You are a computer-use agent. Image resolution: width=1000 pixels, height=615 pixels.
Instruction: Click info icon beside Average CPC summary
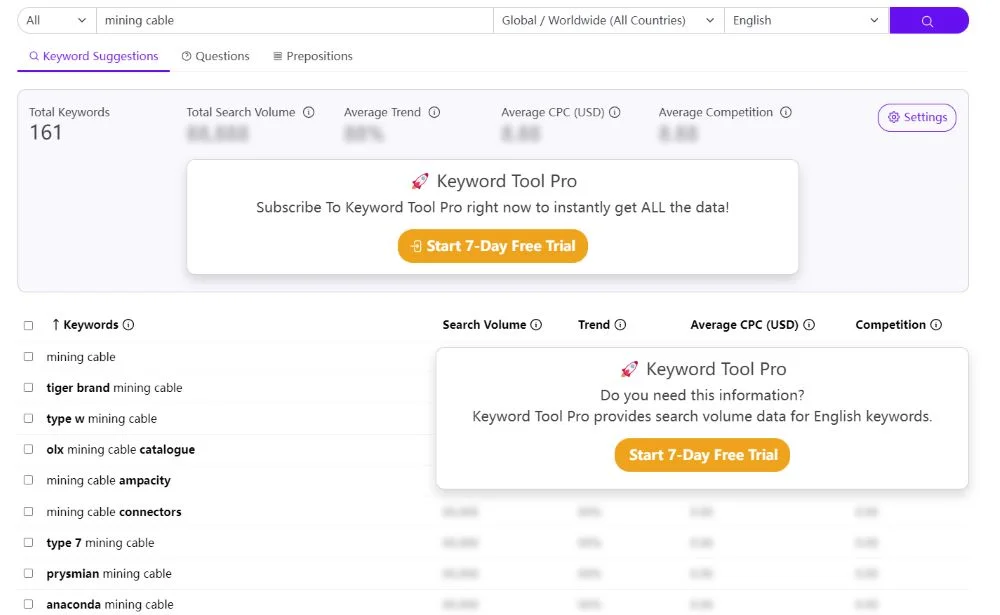coord(615,113)
